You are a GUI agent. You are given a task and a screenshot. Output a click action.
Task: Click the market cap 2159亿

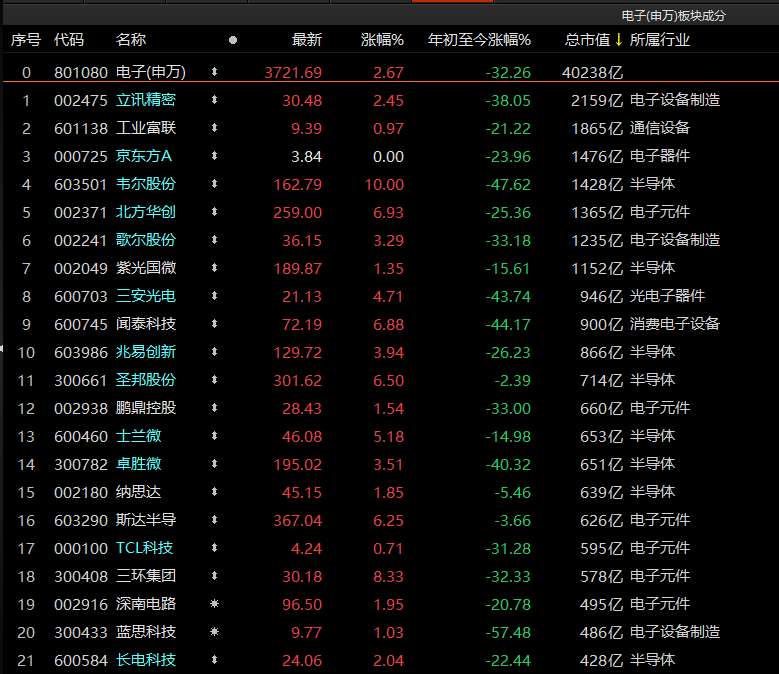(x=597, y=100)
